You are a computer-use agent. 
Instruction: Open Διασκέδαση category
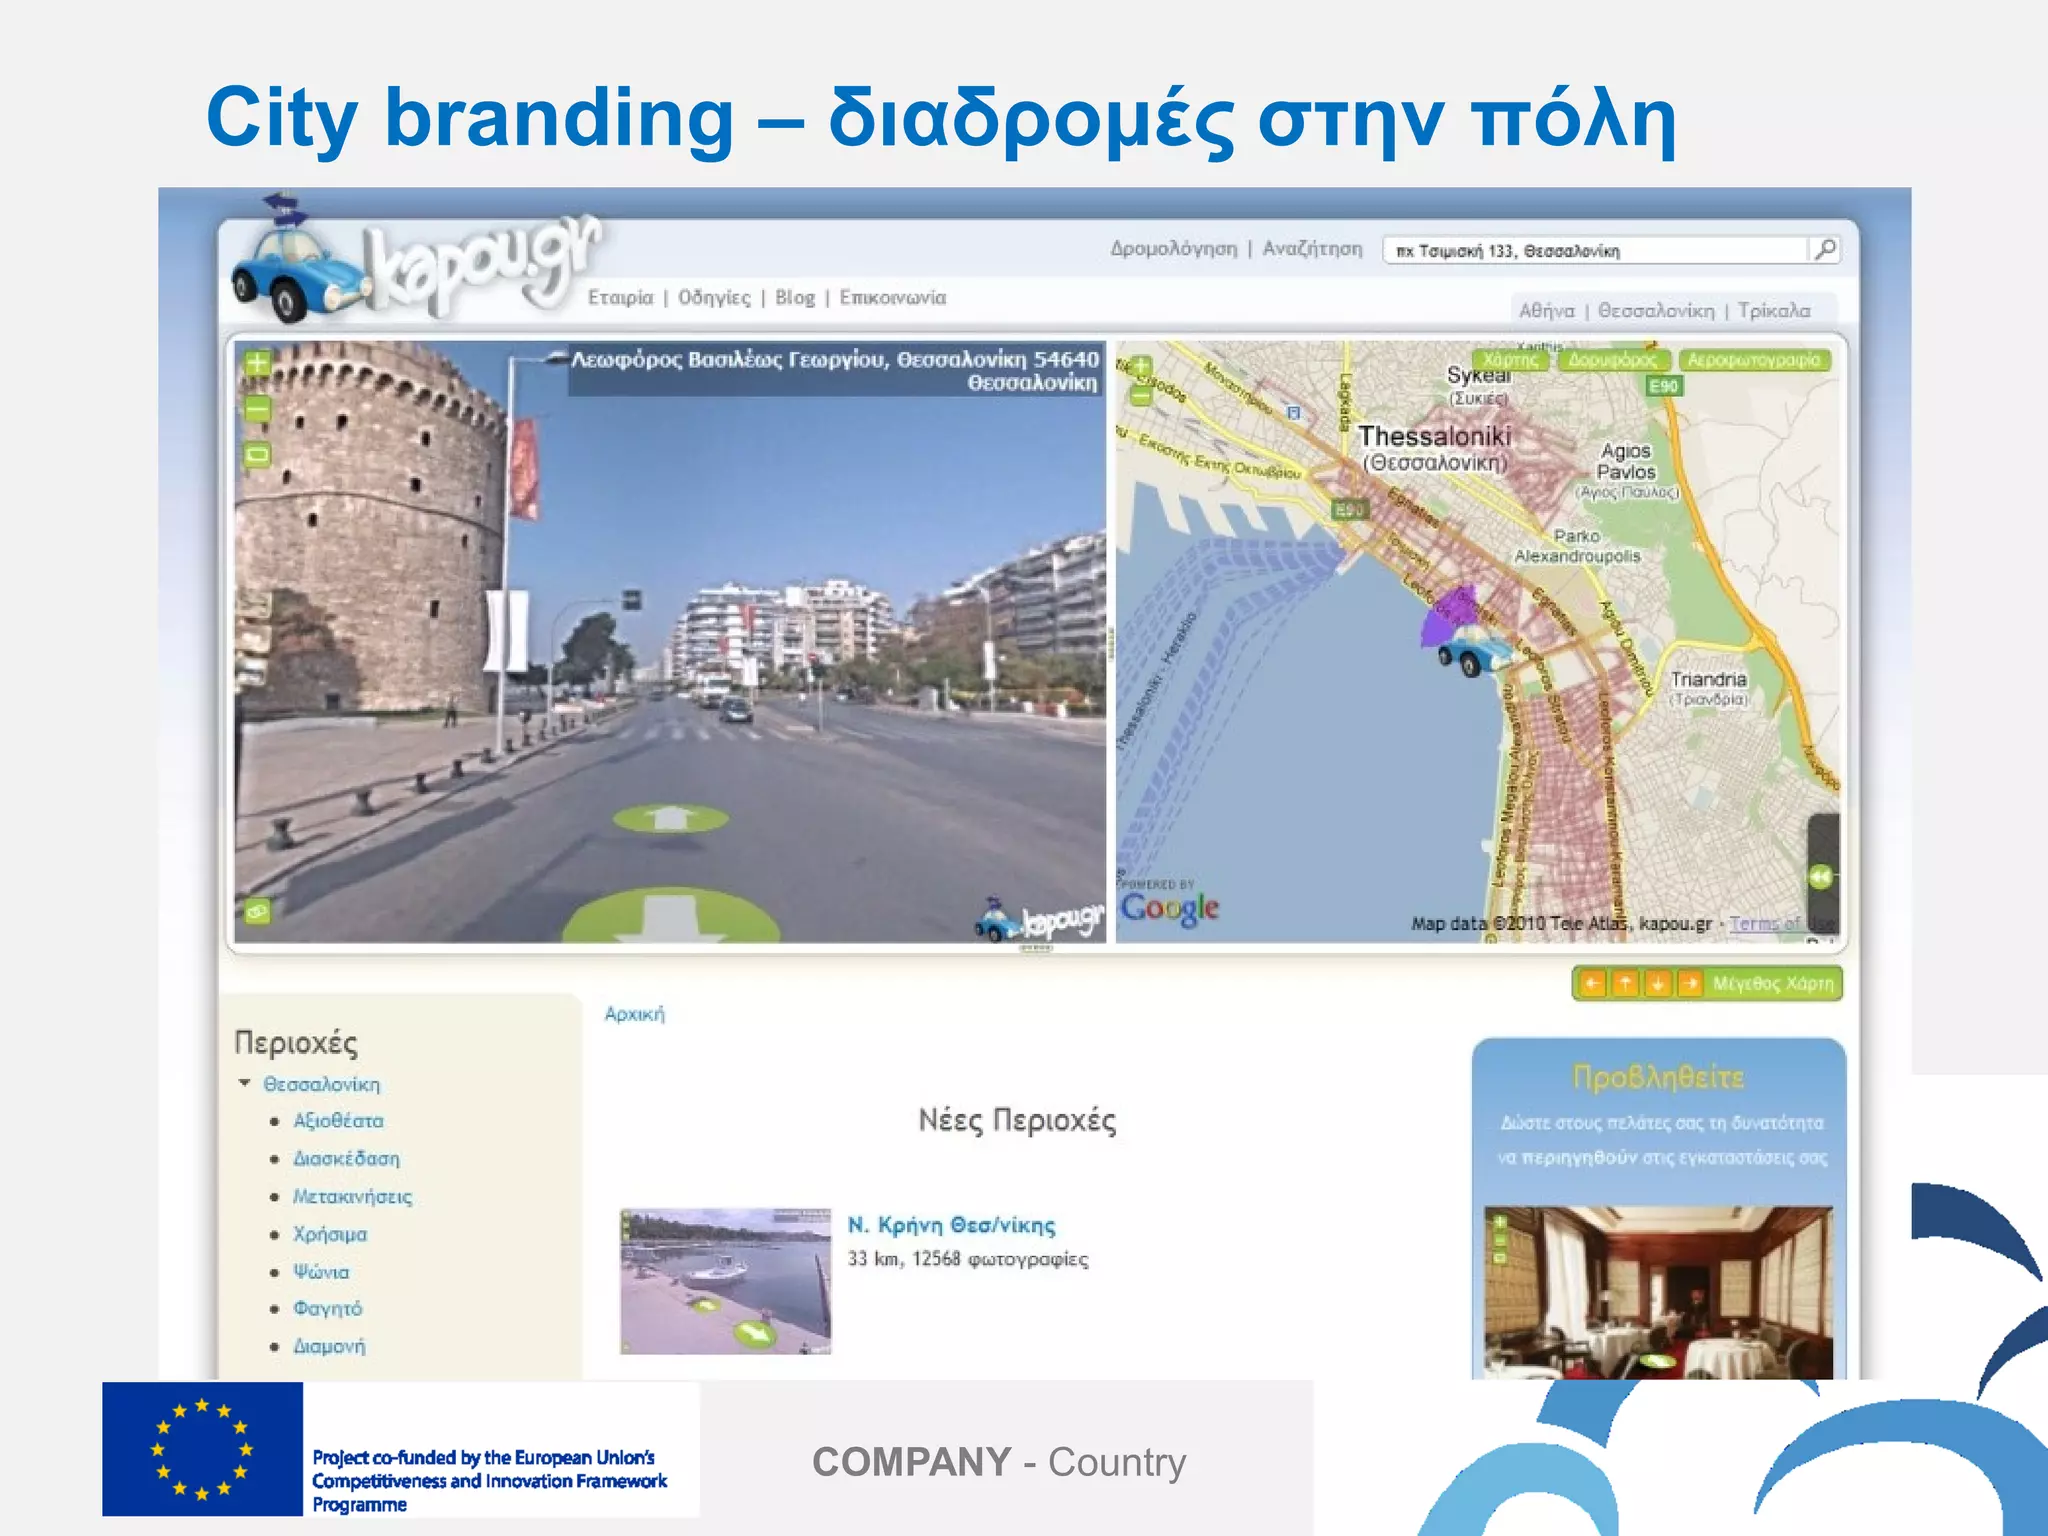click(346, 1158)
